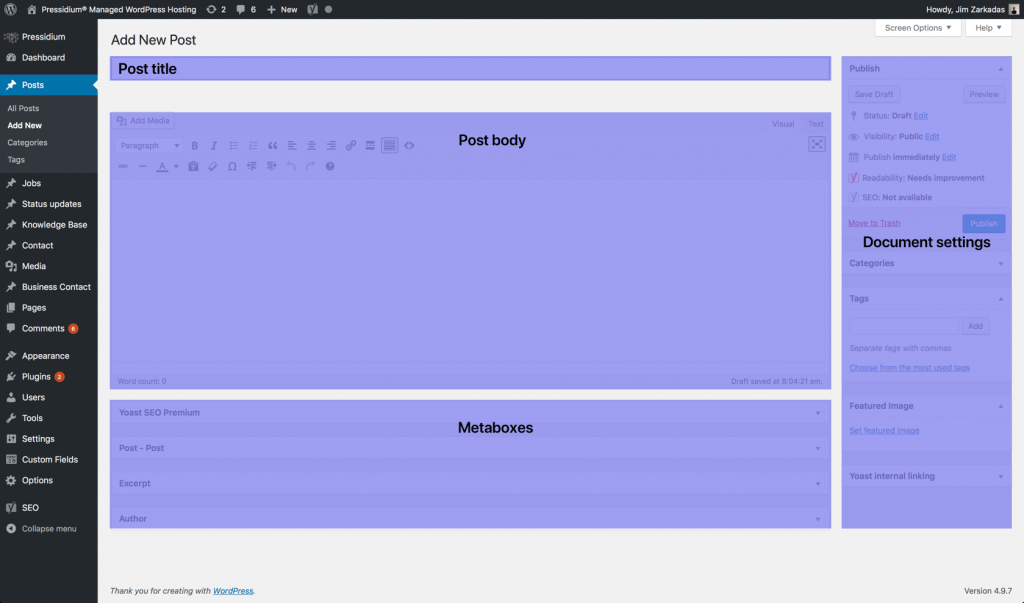Viewport: 1024px width, 603px height.
Task: Click Choose from the most used tags
Action: point(909,368)
